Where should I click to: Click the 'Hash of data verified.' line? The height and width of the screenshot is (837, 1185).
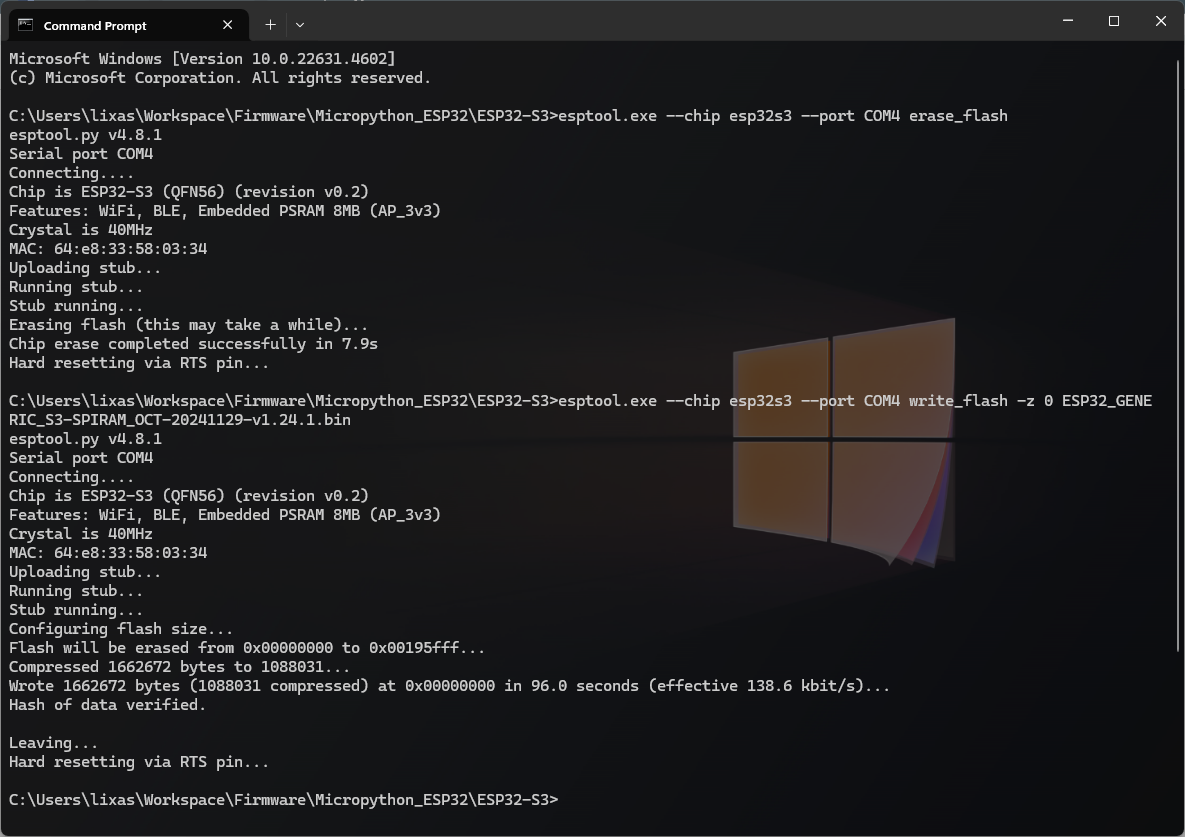tap(107, 705)
